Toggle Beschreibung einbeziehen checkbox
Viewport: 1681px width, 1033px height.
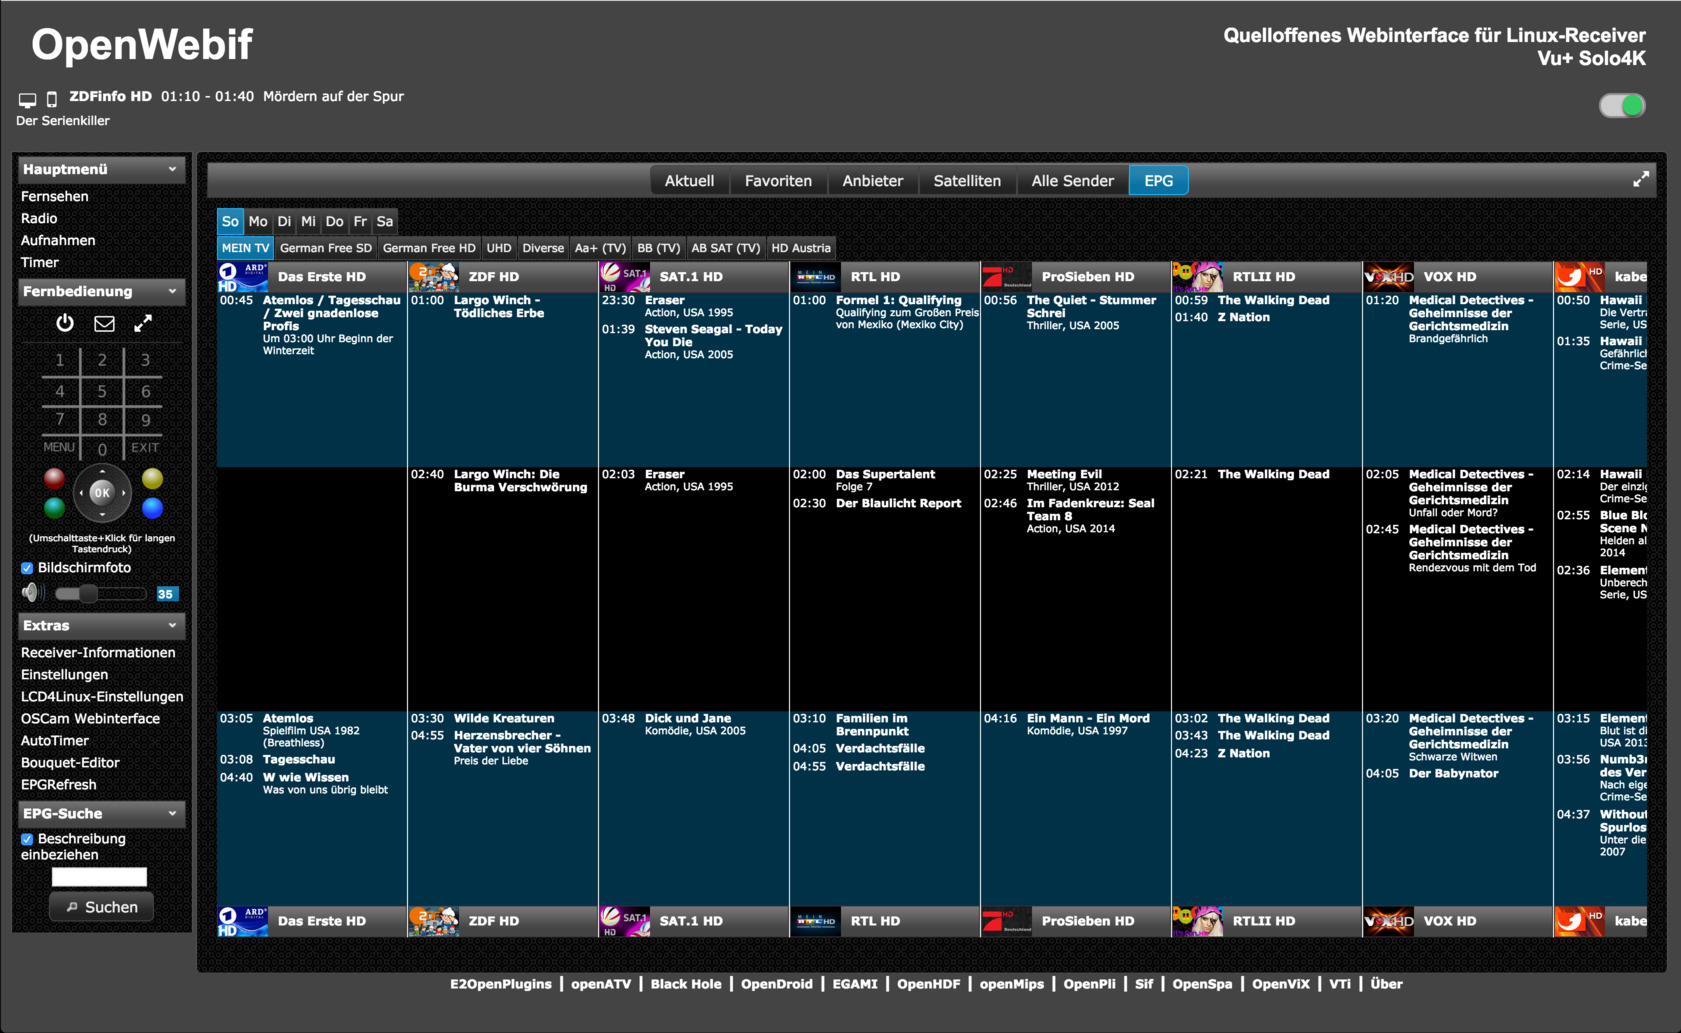point(27,839)
